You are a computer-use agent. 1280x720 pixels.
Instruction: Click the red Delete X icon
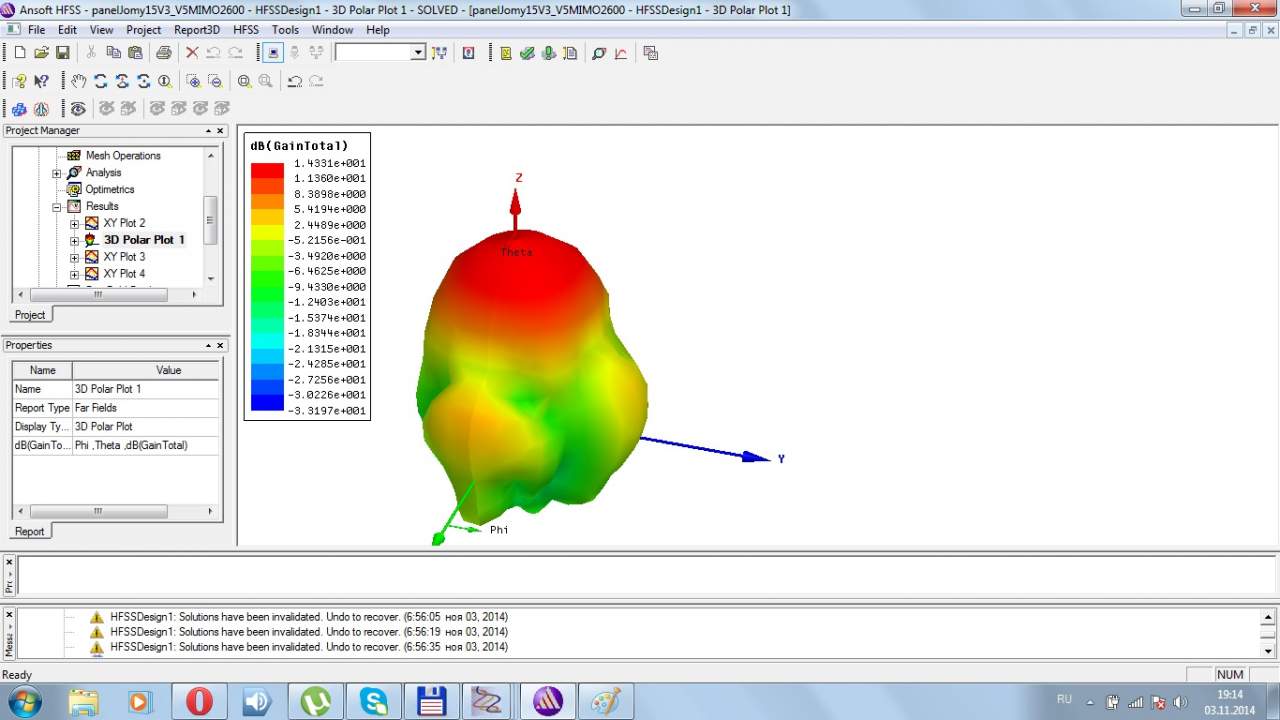click(x=192, y=53)
